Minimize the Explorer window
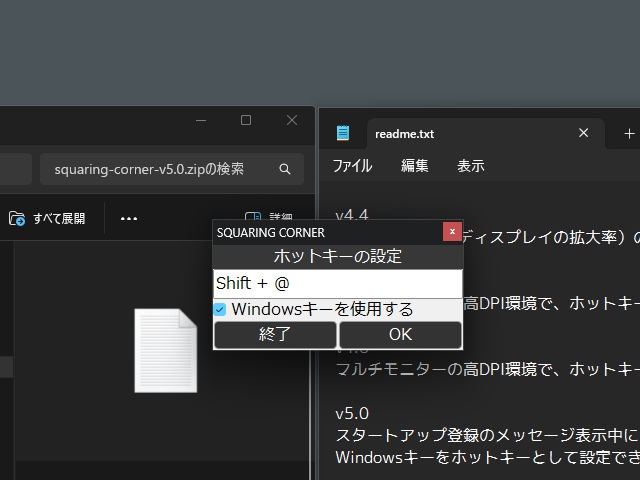This screenshot has height=480, width=640. (201, 120)
